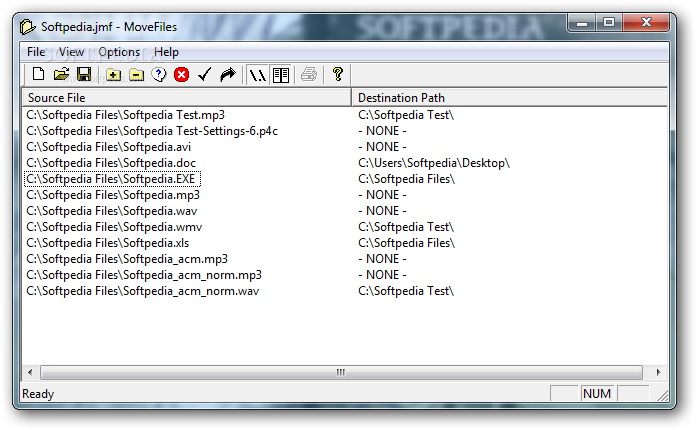Viewport: 697px width, 430px height.
Task: Click the Open folder toolbar icon
Action: tap(61, 74)
